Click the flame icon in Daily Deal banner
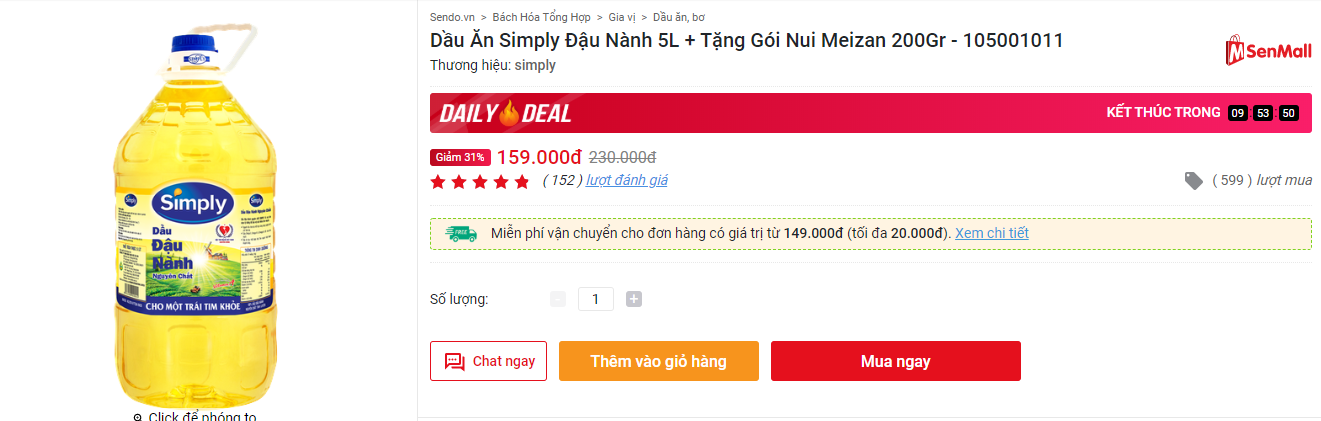Screen dimensions: 1321x421 510,112
